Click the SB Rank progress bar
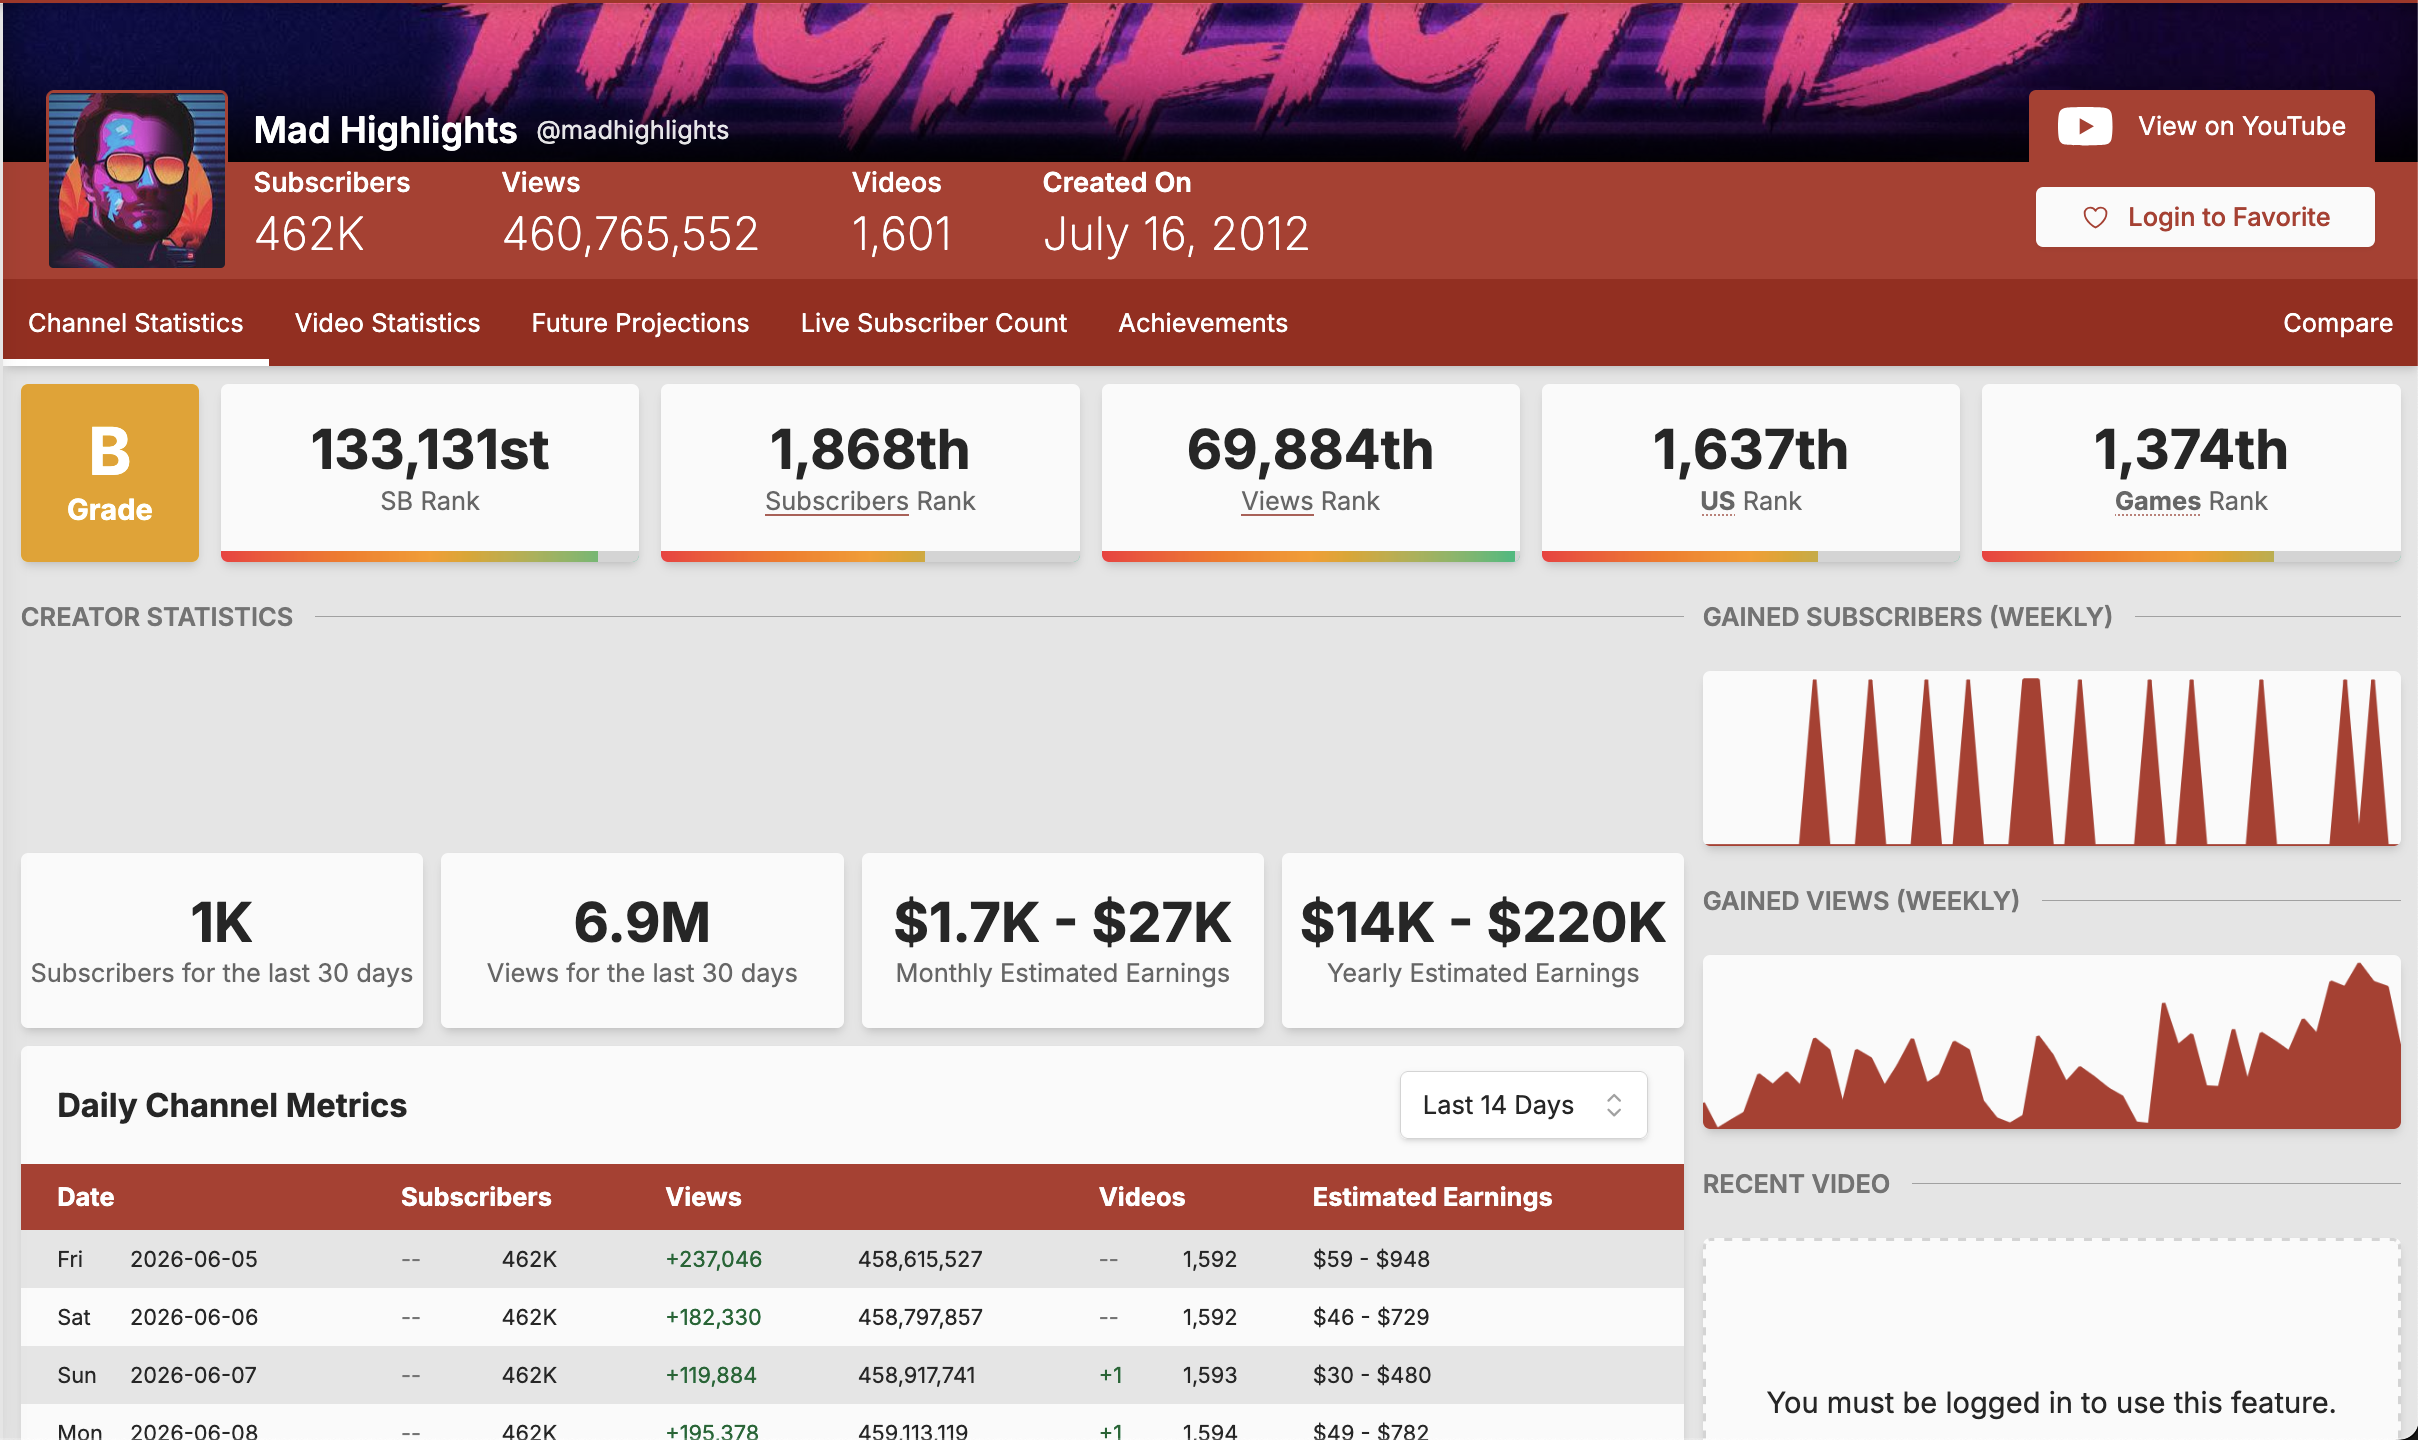 click(430, 556)
